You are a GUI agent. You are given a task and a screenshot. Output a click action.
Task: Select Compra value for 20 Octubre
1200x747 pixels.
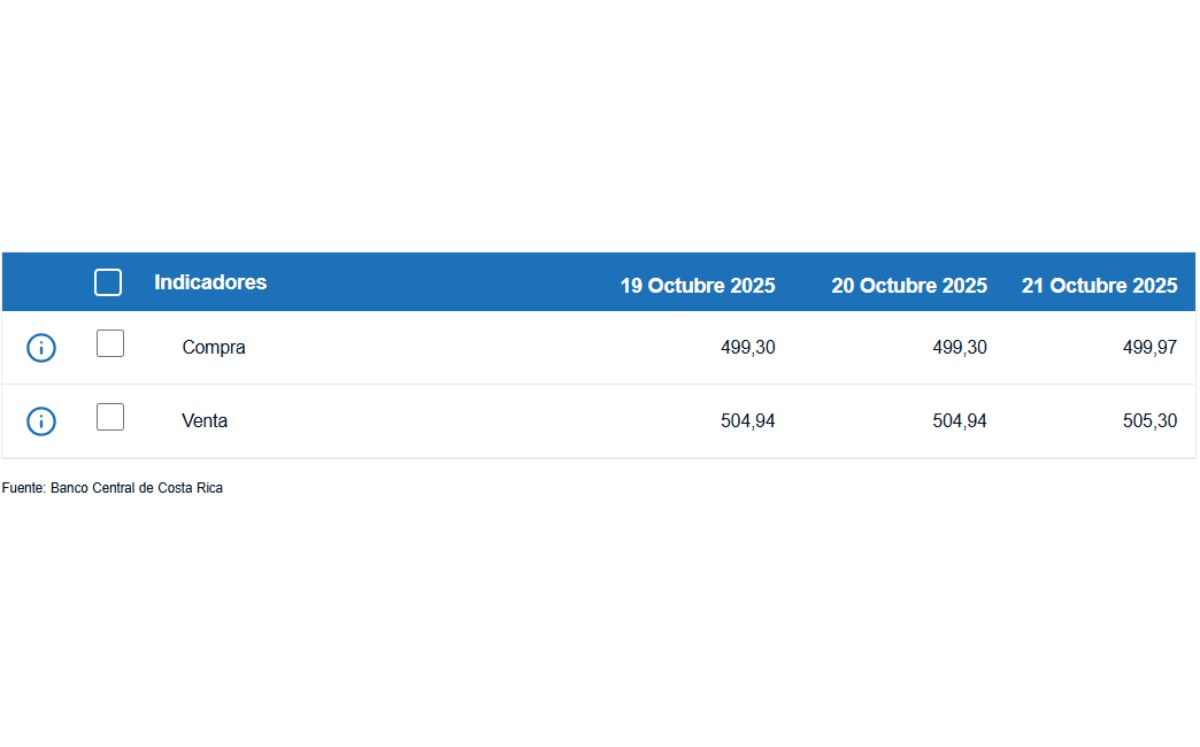(959, 348)
